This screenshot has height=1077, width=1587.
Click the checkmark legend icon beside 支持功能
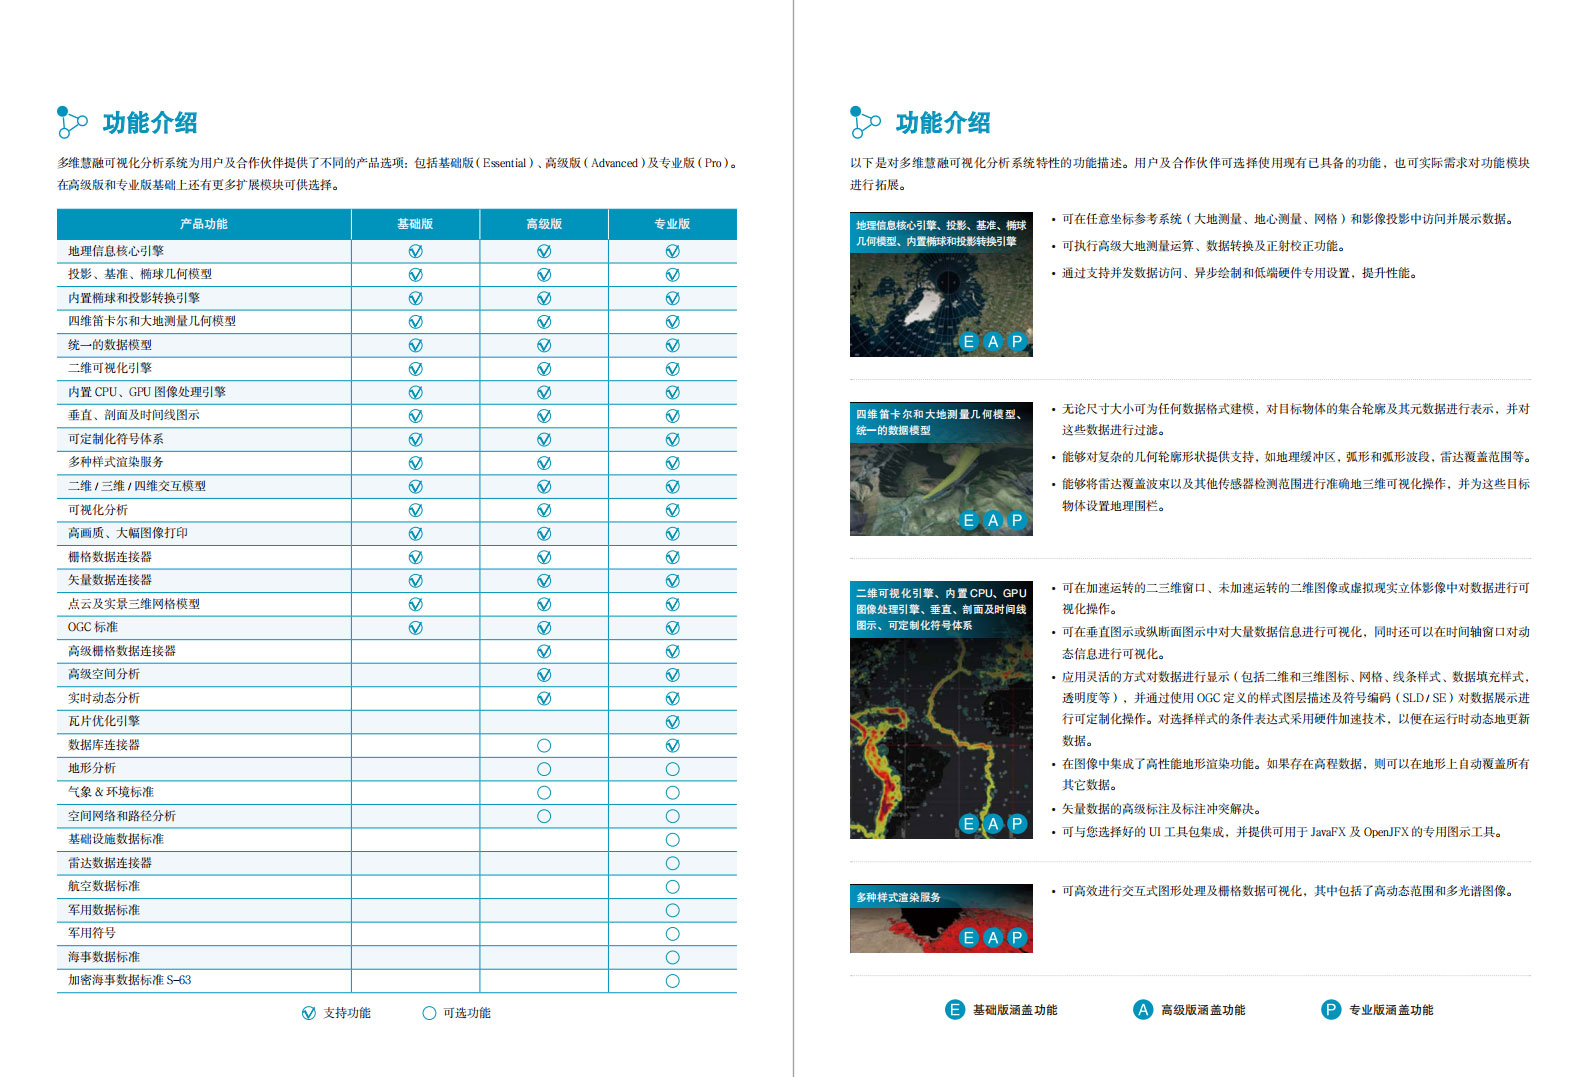click(x=309, y=1013)
